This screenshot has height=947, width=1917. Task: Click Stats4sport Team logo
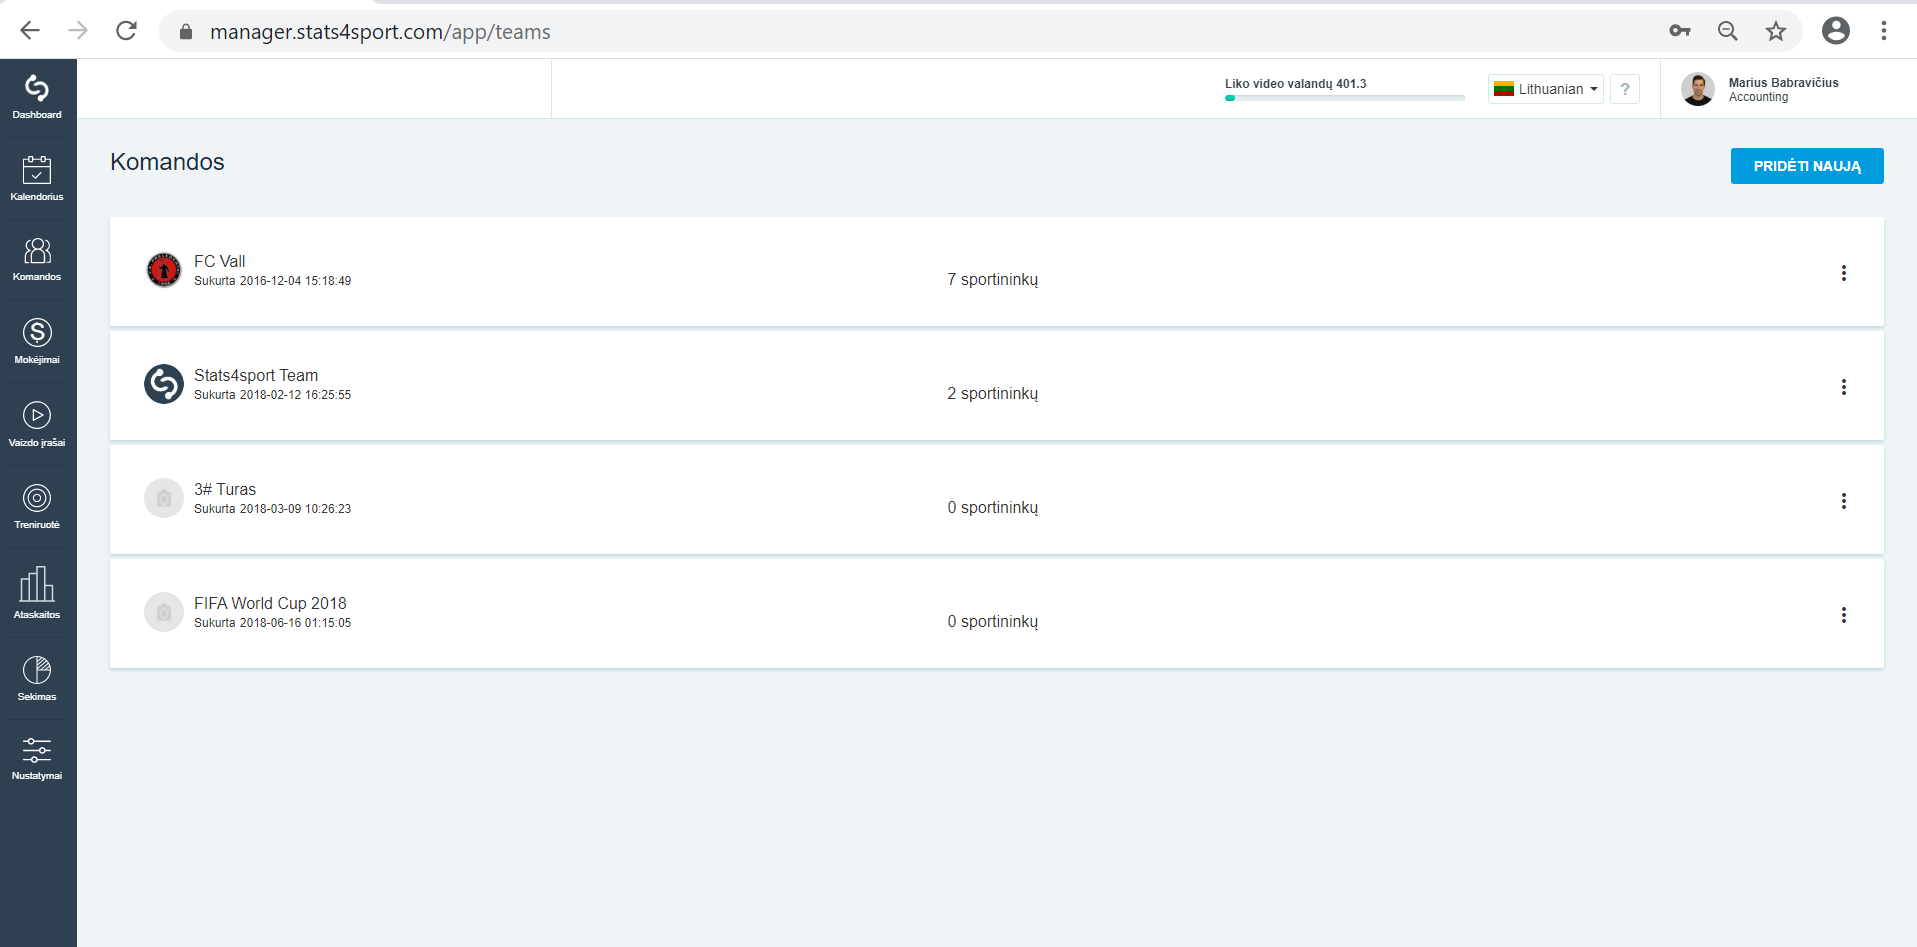[164, 384]
